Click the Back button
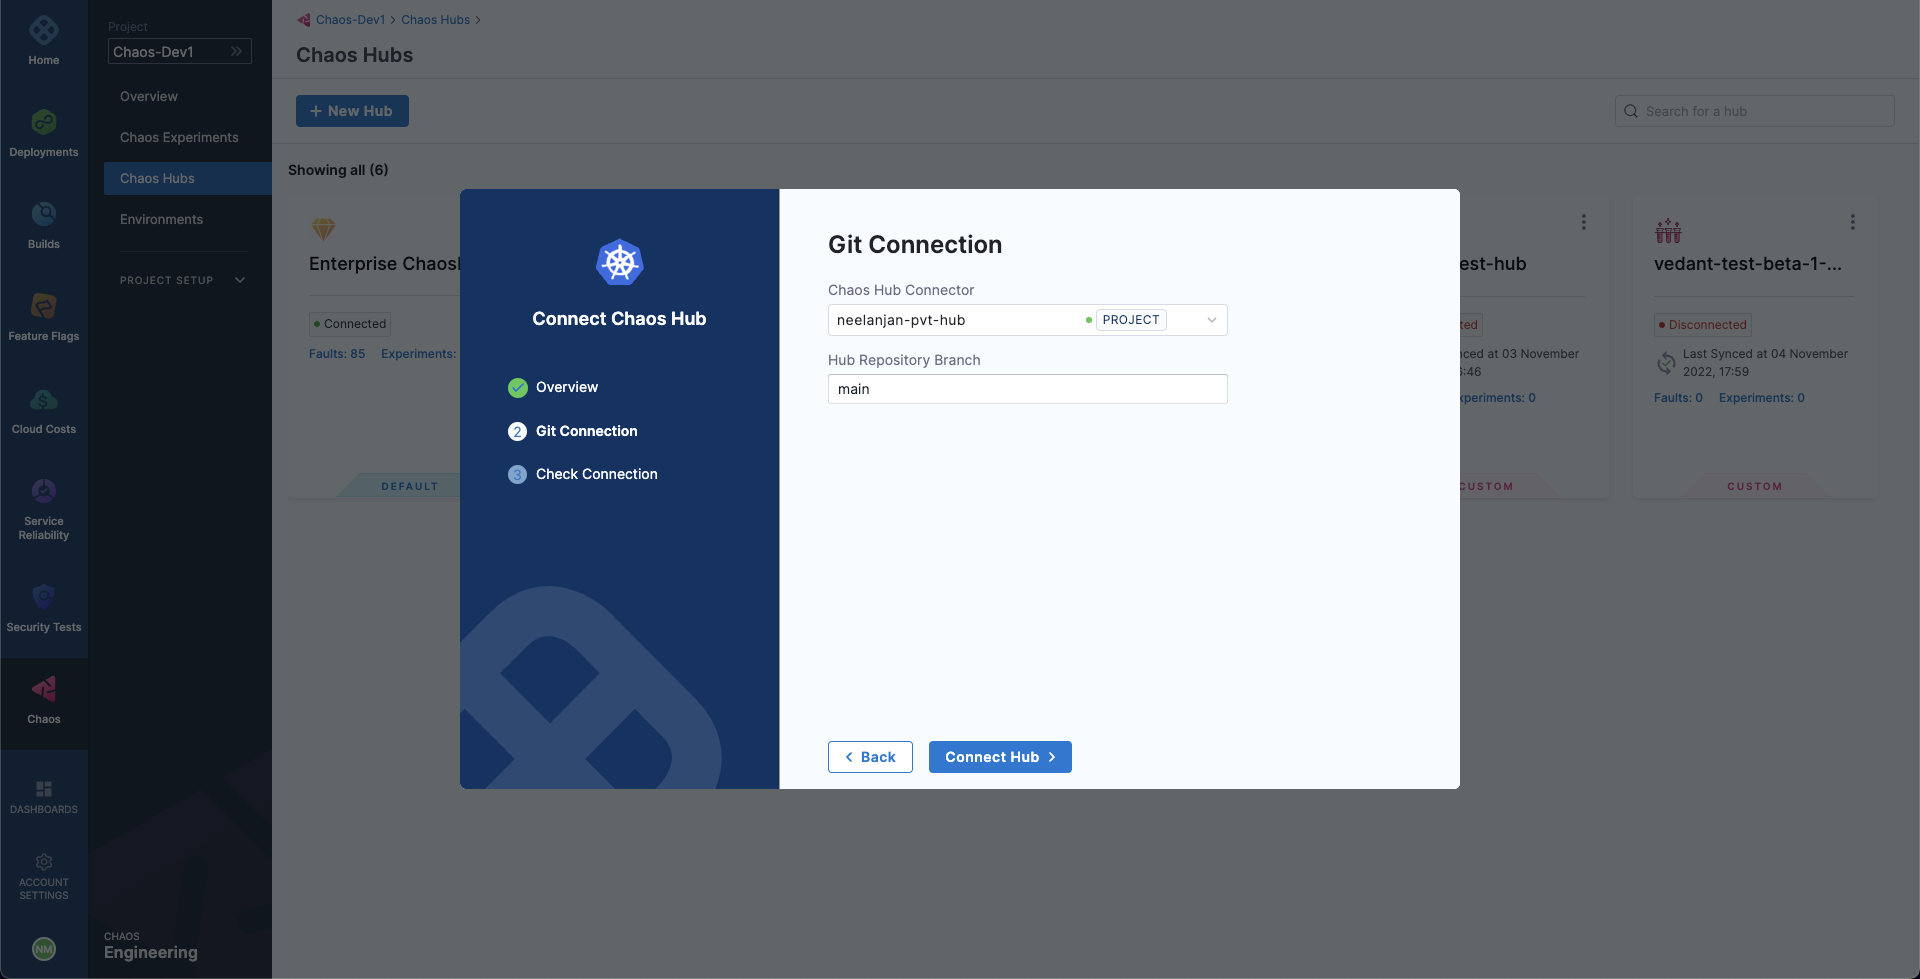The height and width of the screenshot is (979, 1920). point(869,757)
